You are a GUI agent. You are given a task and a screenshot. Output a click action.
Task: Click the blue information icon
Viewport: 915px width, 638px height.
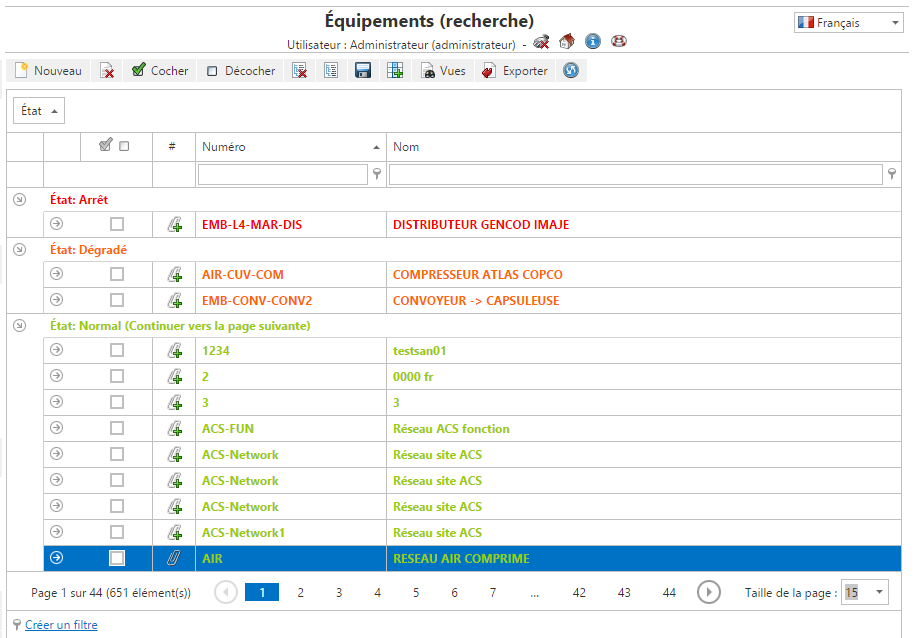593,41
